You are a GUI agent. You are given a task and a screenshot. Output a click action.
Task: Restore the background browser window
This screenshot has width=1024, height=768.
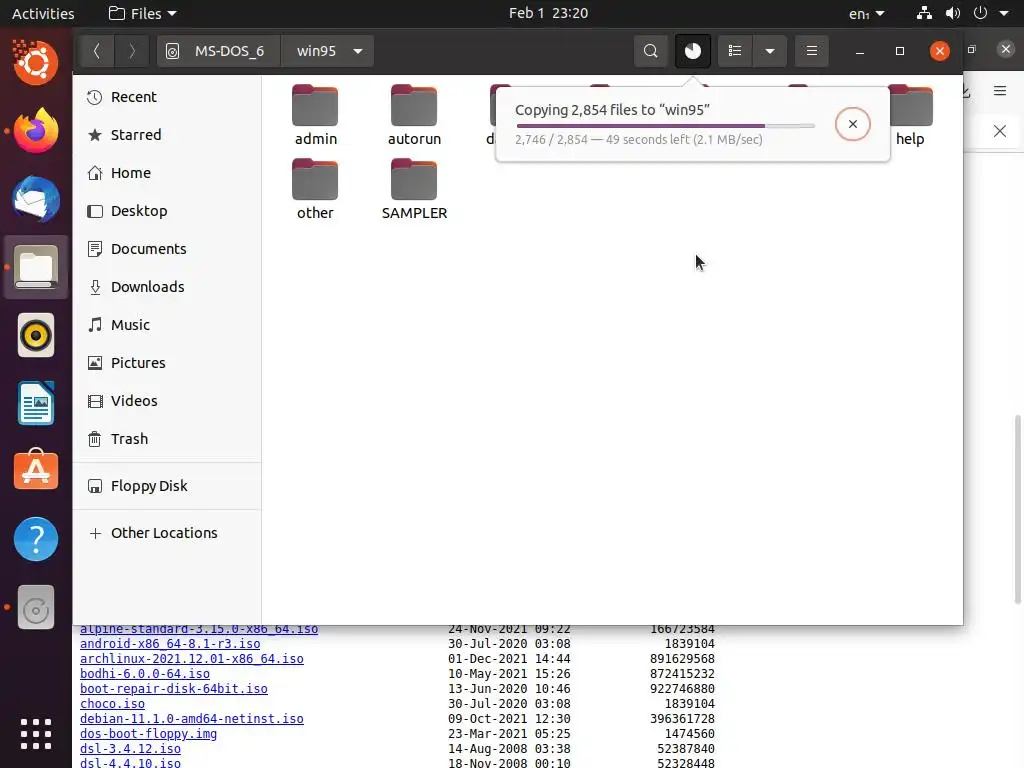tap(972, 49)
